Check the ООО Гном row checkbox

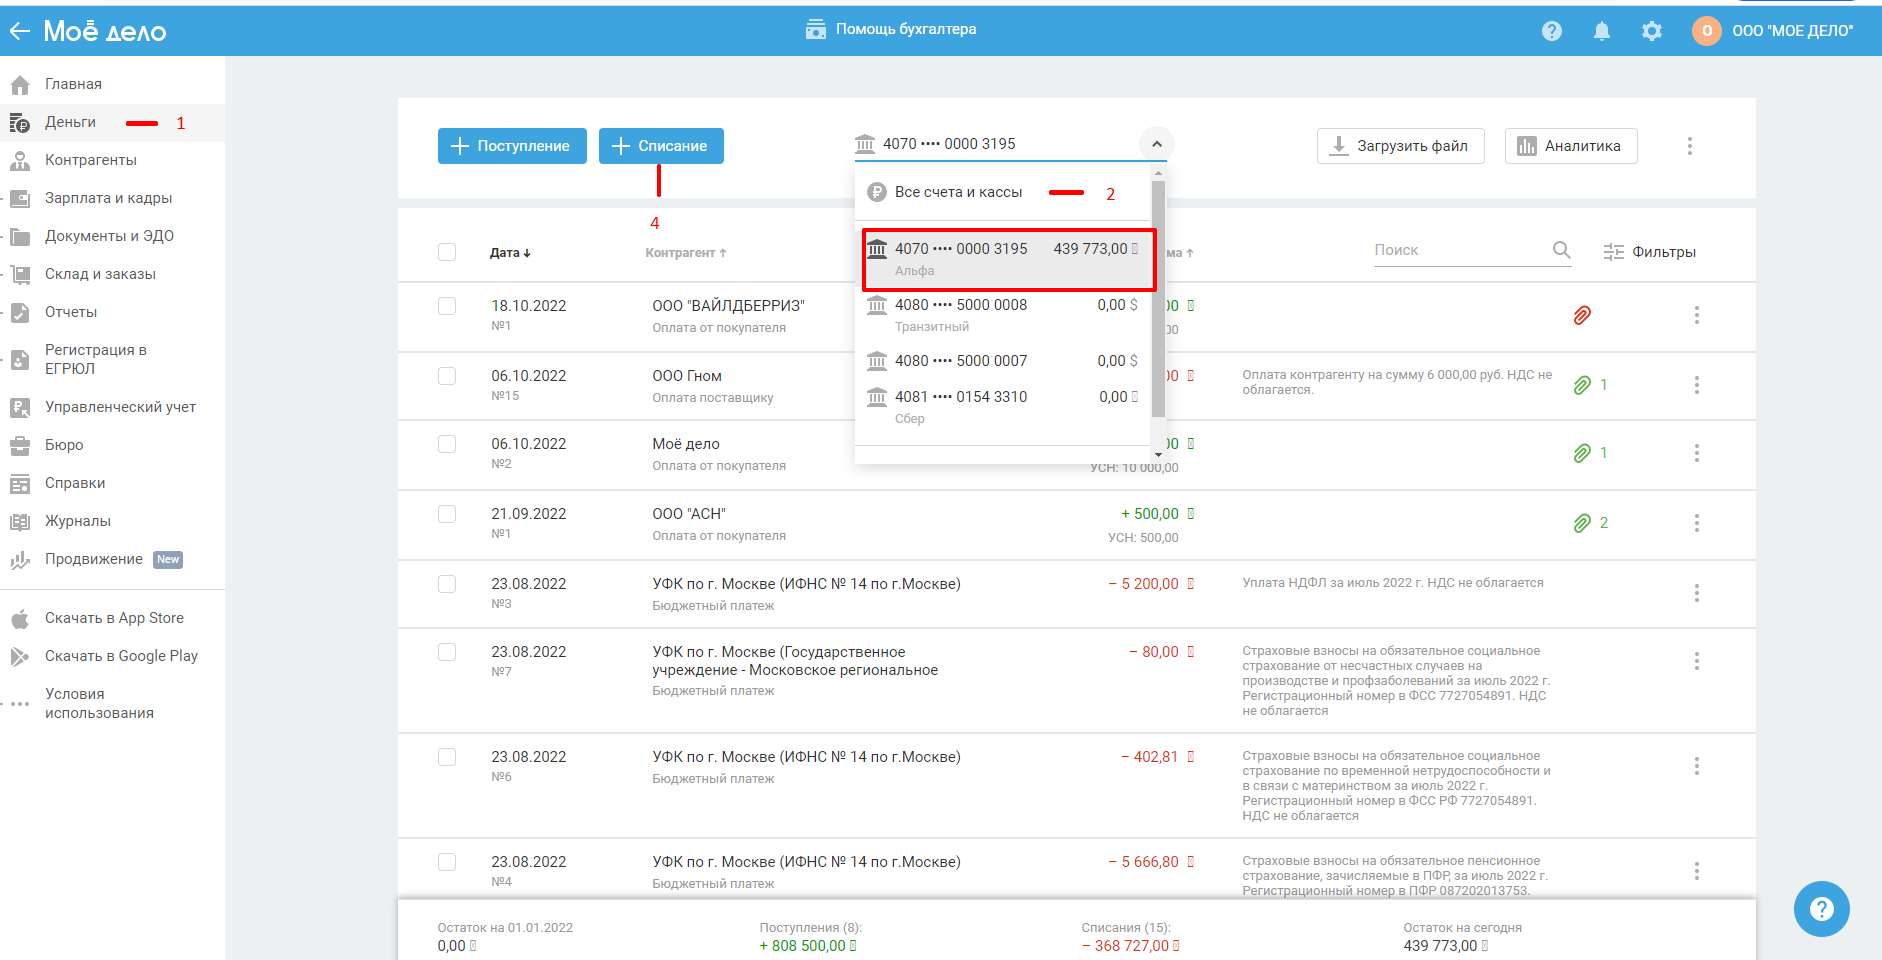[447, 376]
